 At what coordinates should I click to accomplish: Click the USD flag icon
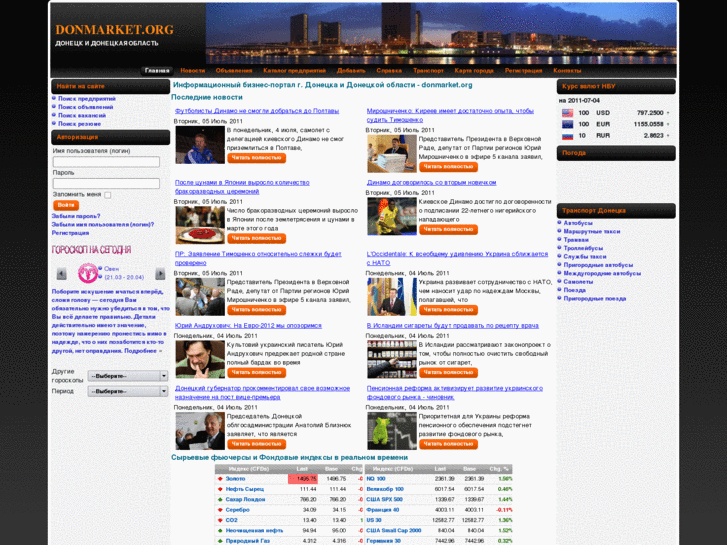pos(568,113)
